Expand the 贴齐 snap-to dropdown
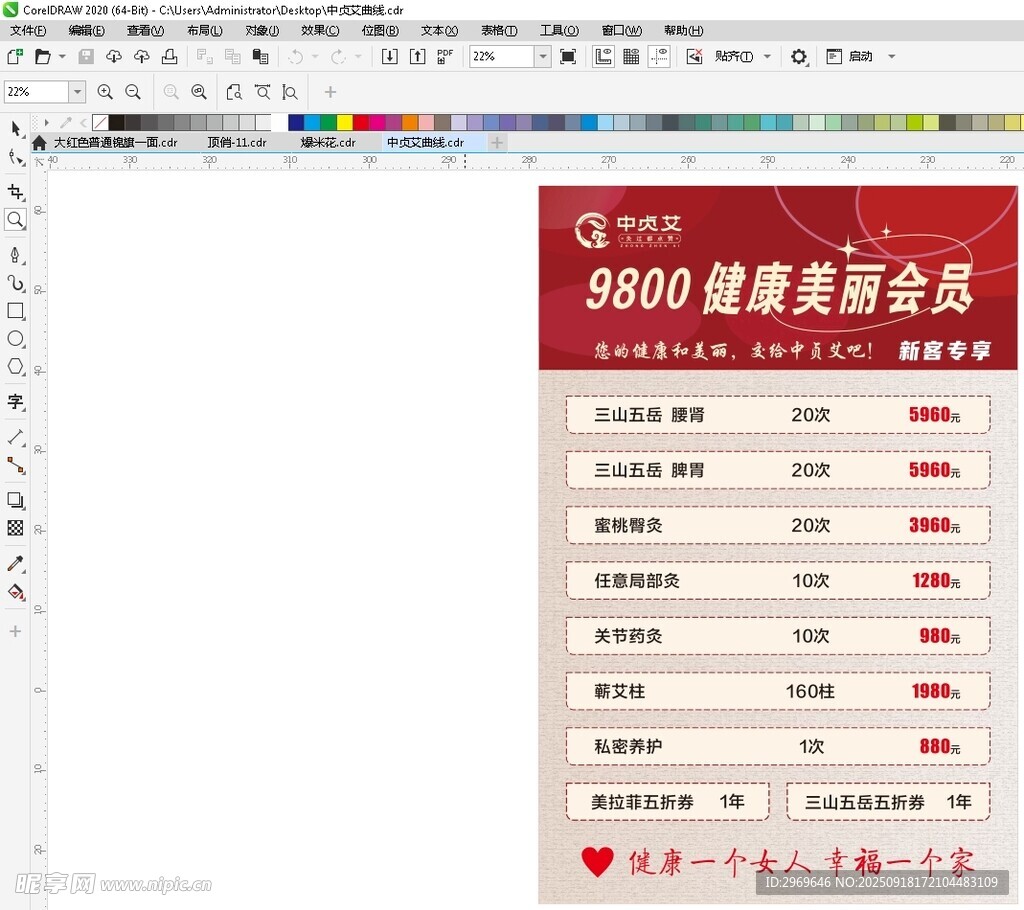This screenshot has width=1024, height=910. pos(767,57)
